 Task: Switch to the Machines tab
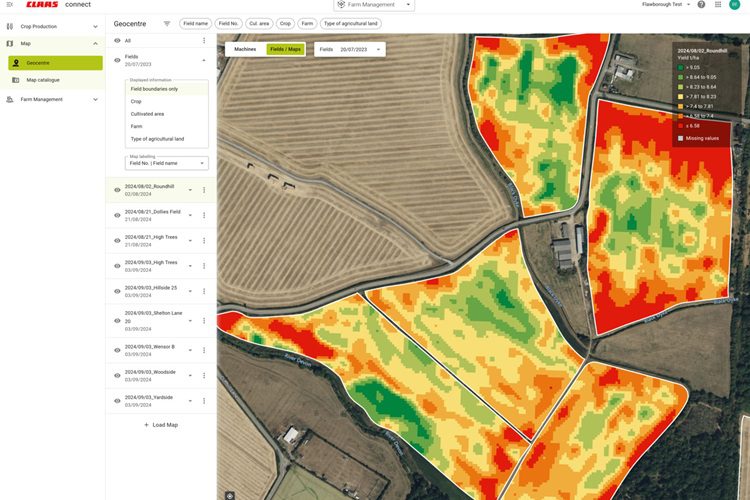[244, 49]
